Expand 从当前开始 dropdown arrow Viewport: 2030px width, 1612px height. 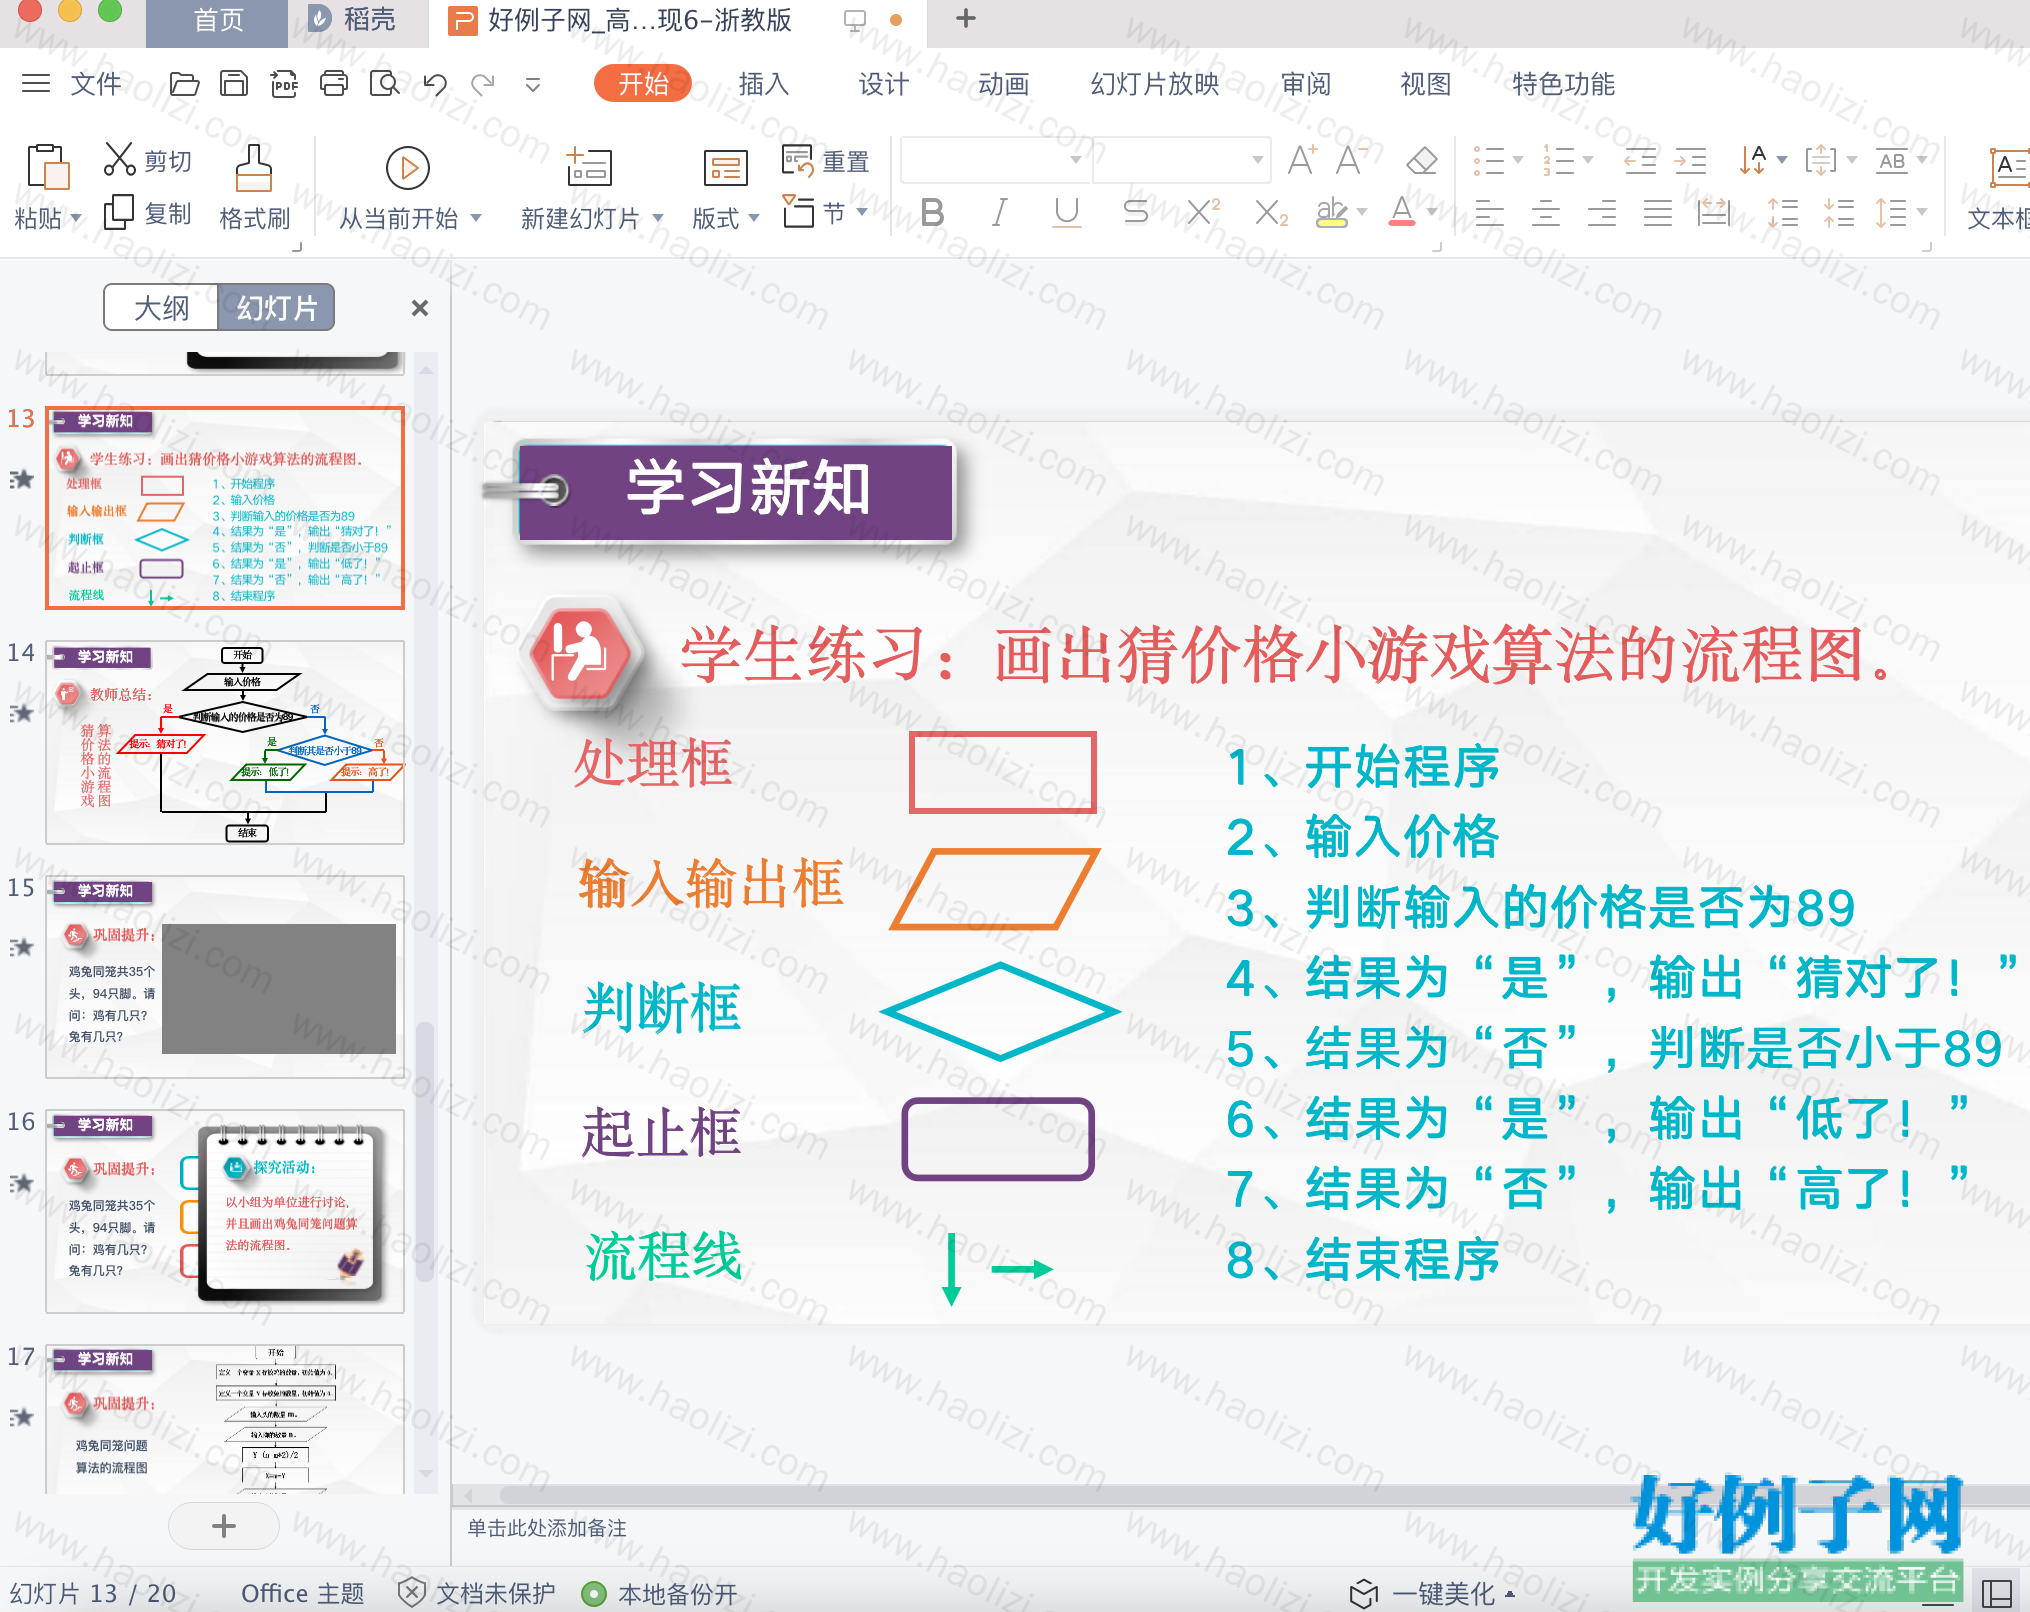point(476,218)
